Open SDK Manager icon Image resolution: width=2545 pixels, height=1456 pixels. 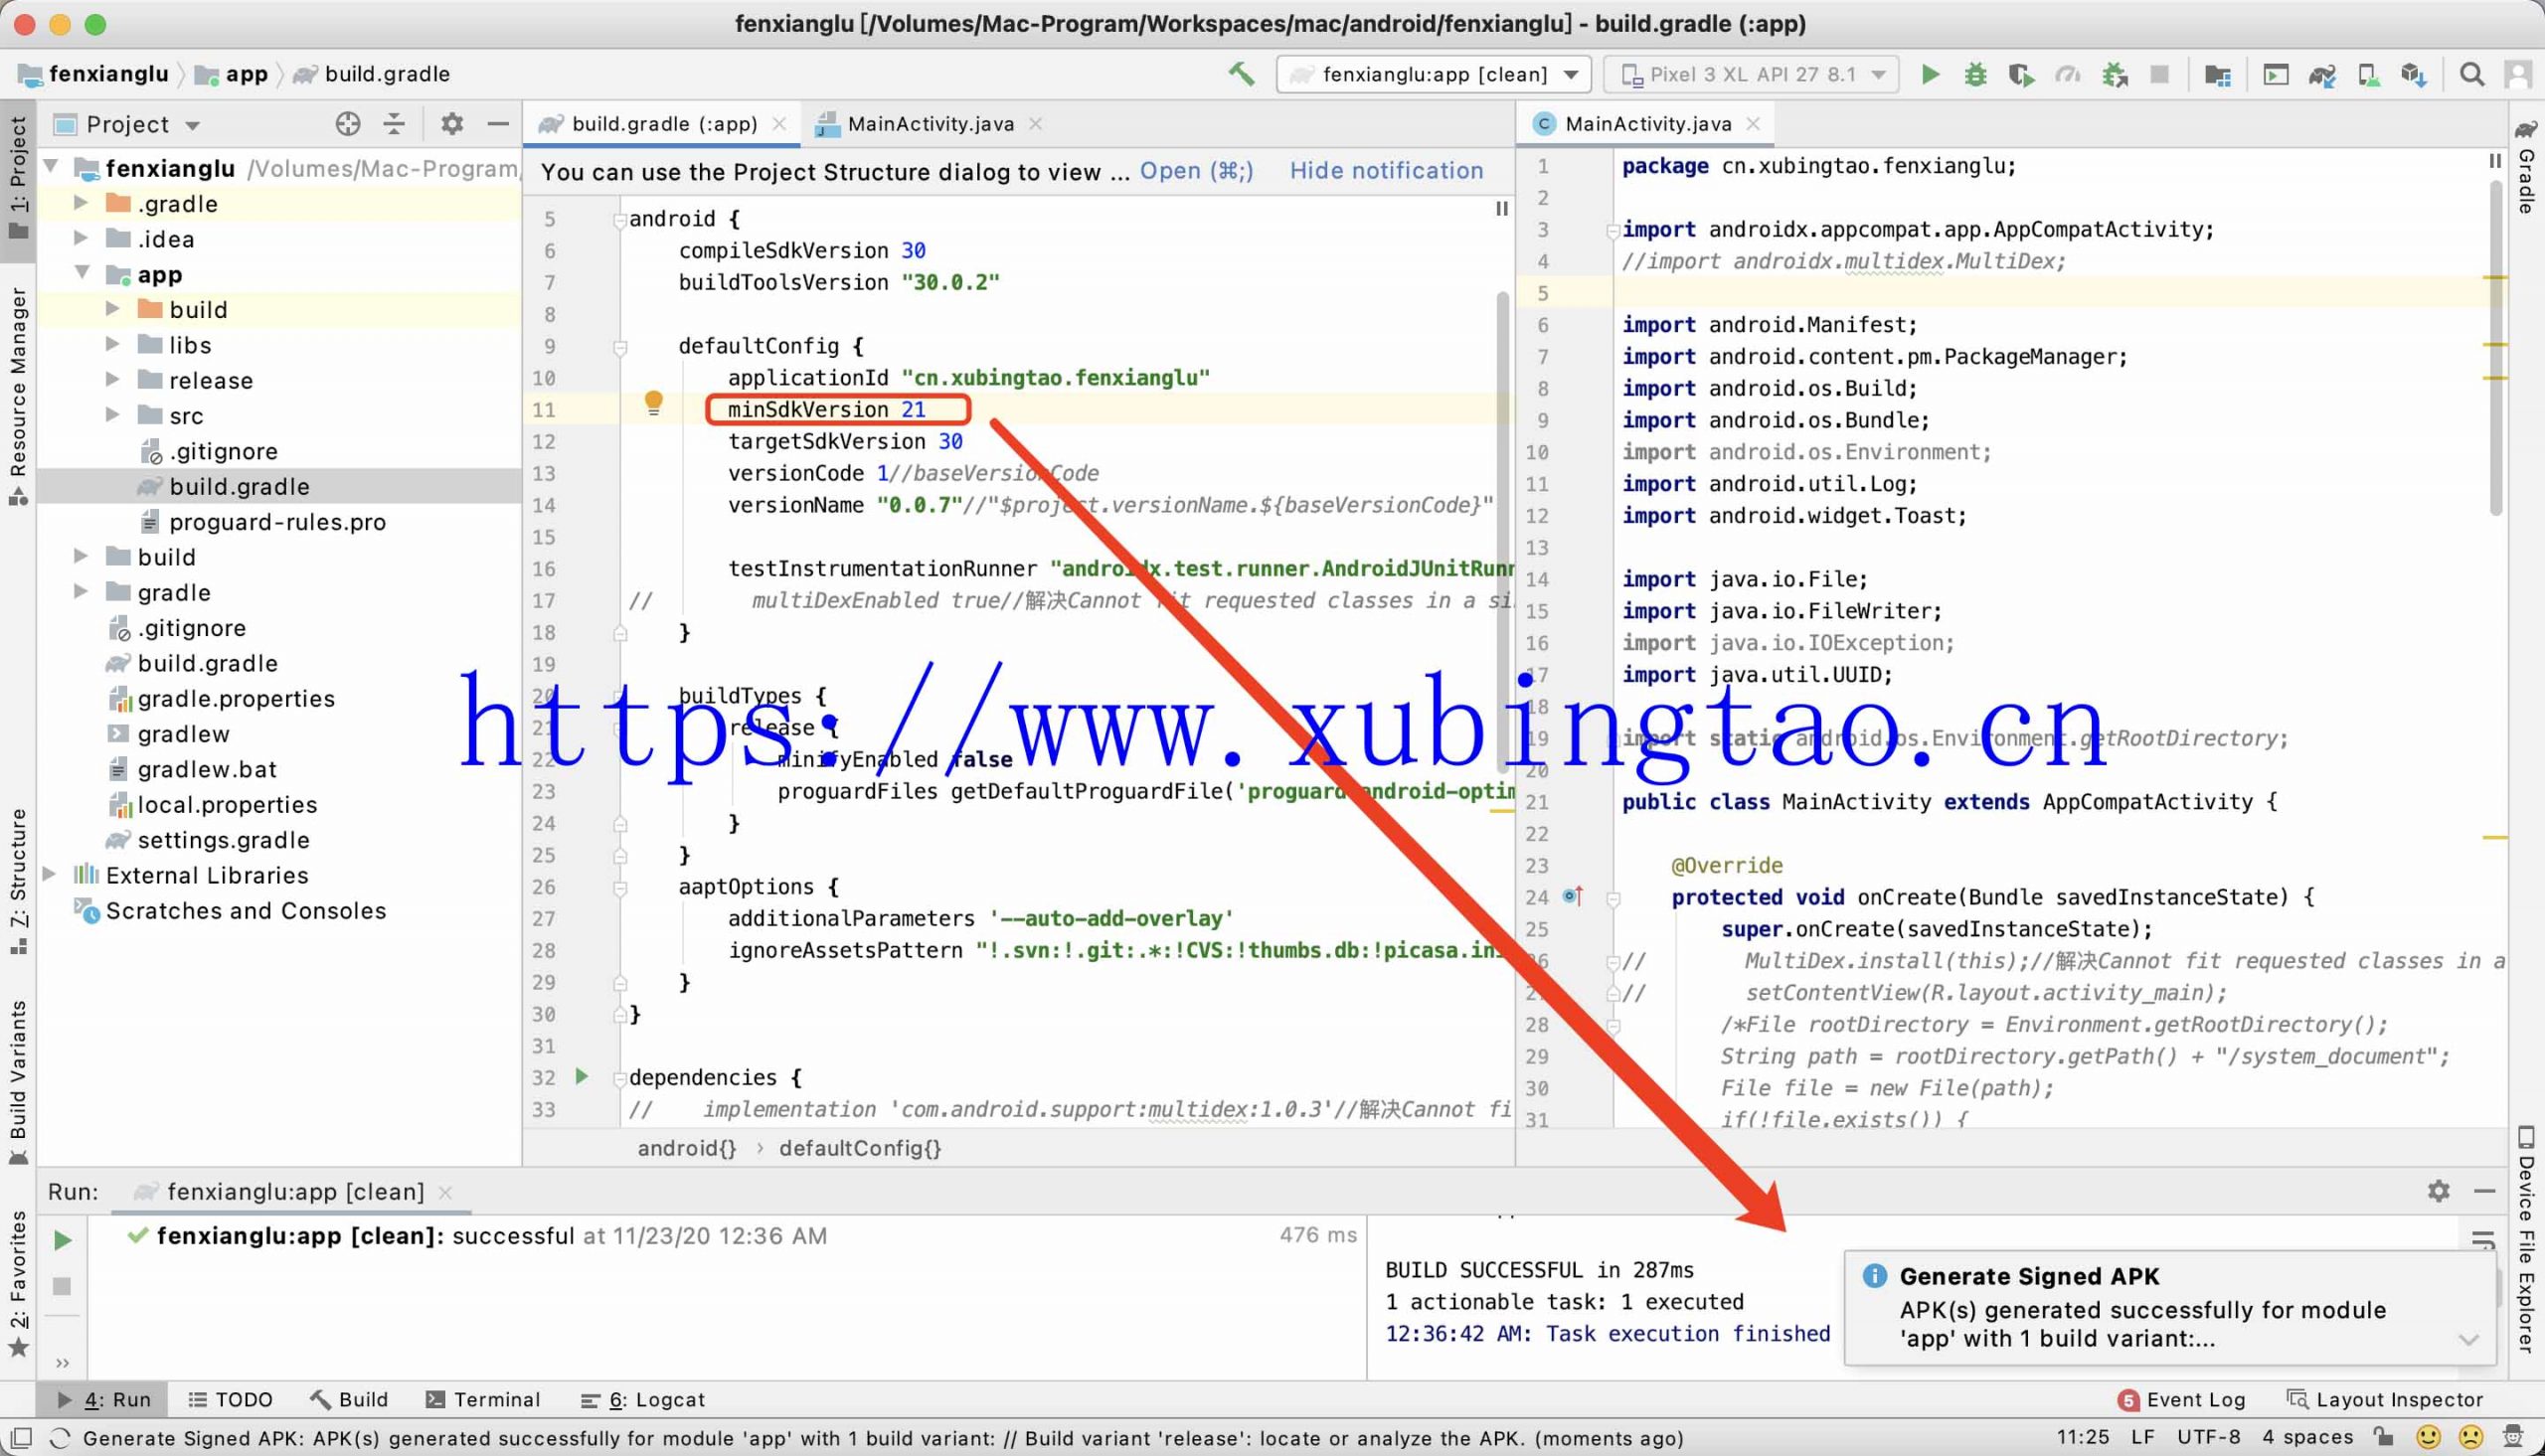[2414, 74]
